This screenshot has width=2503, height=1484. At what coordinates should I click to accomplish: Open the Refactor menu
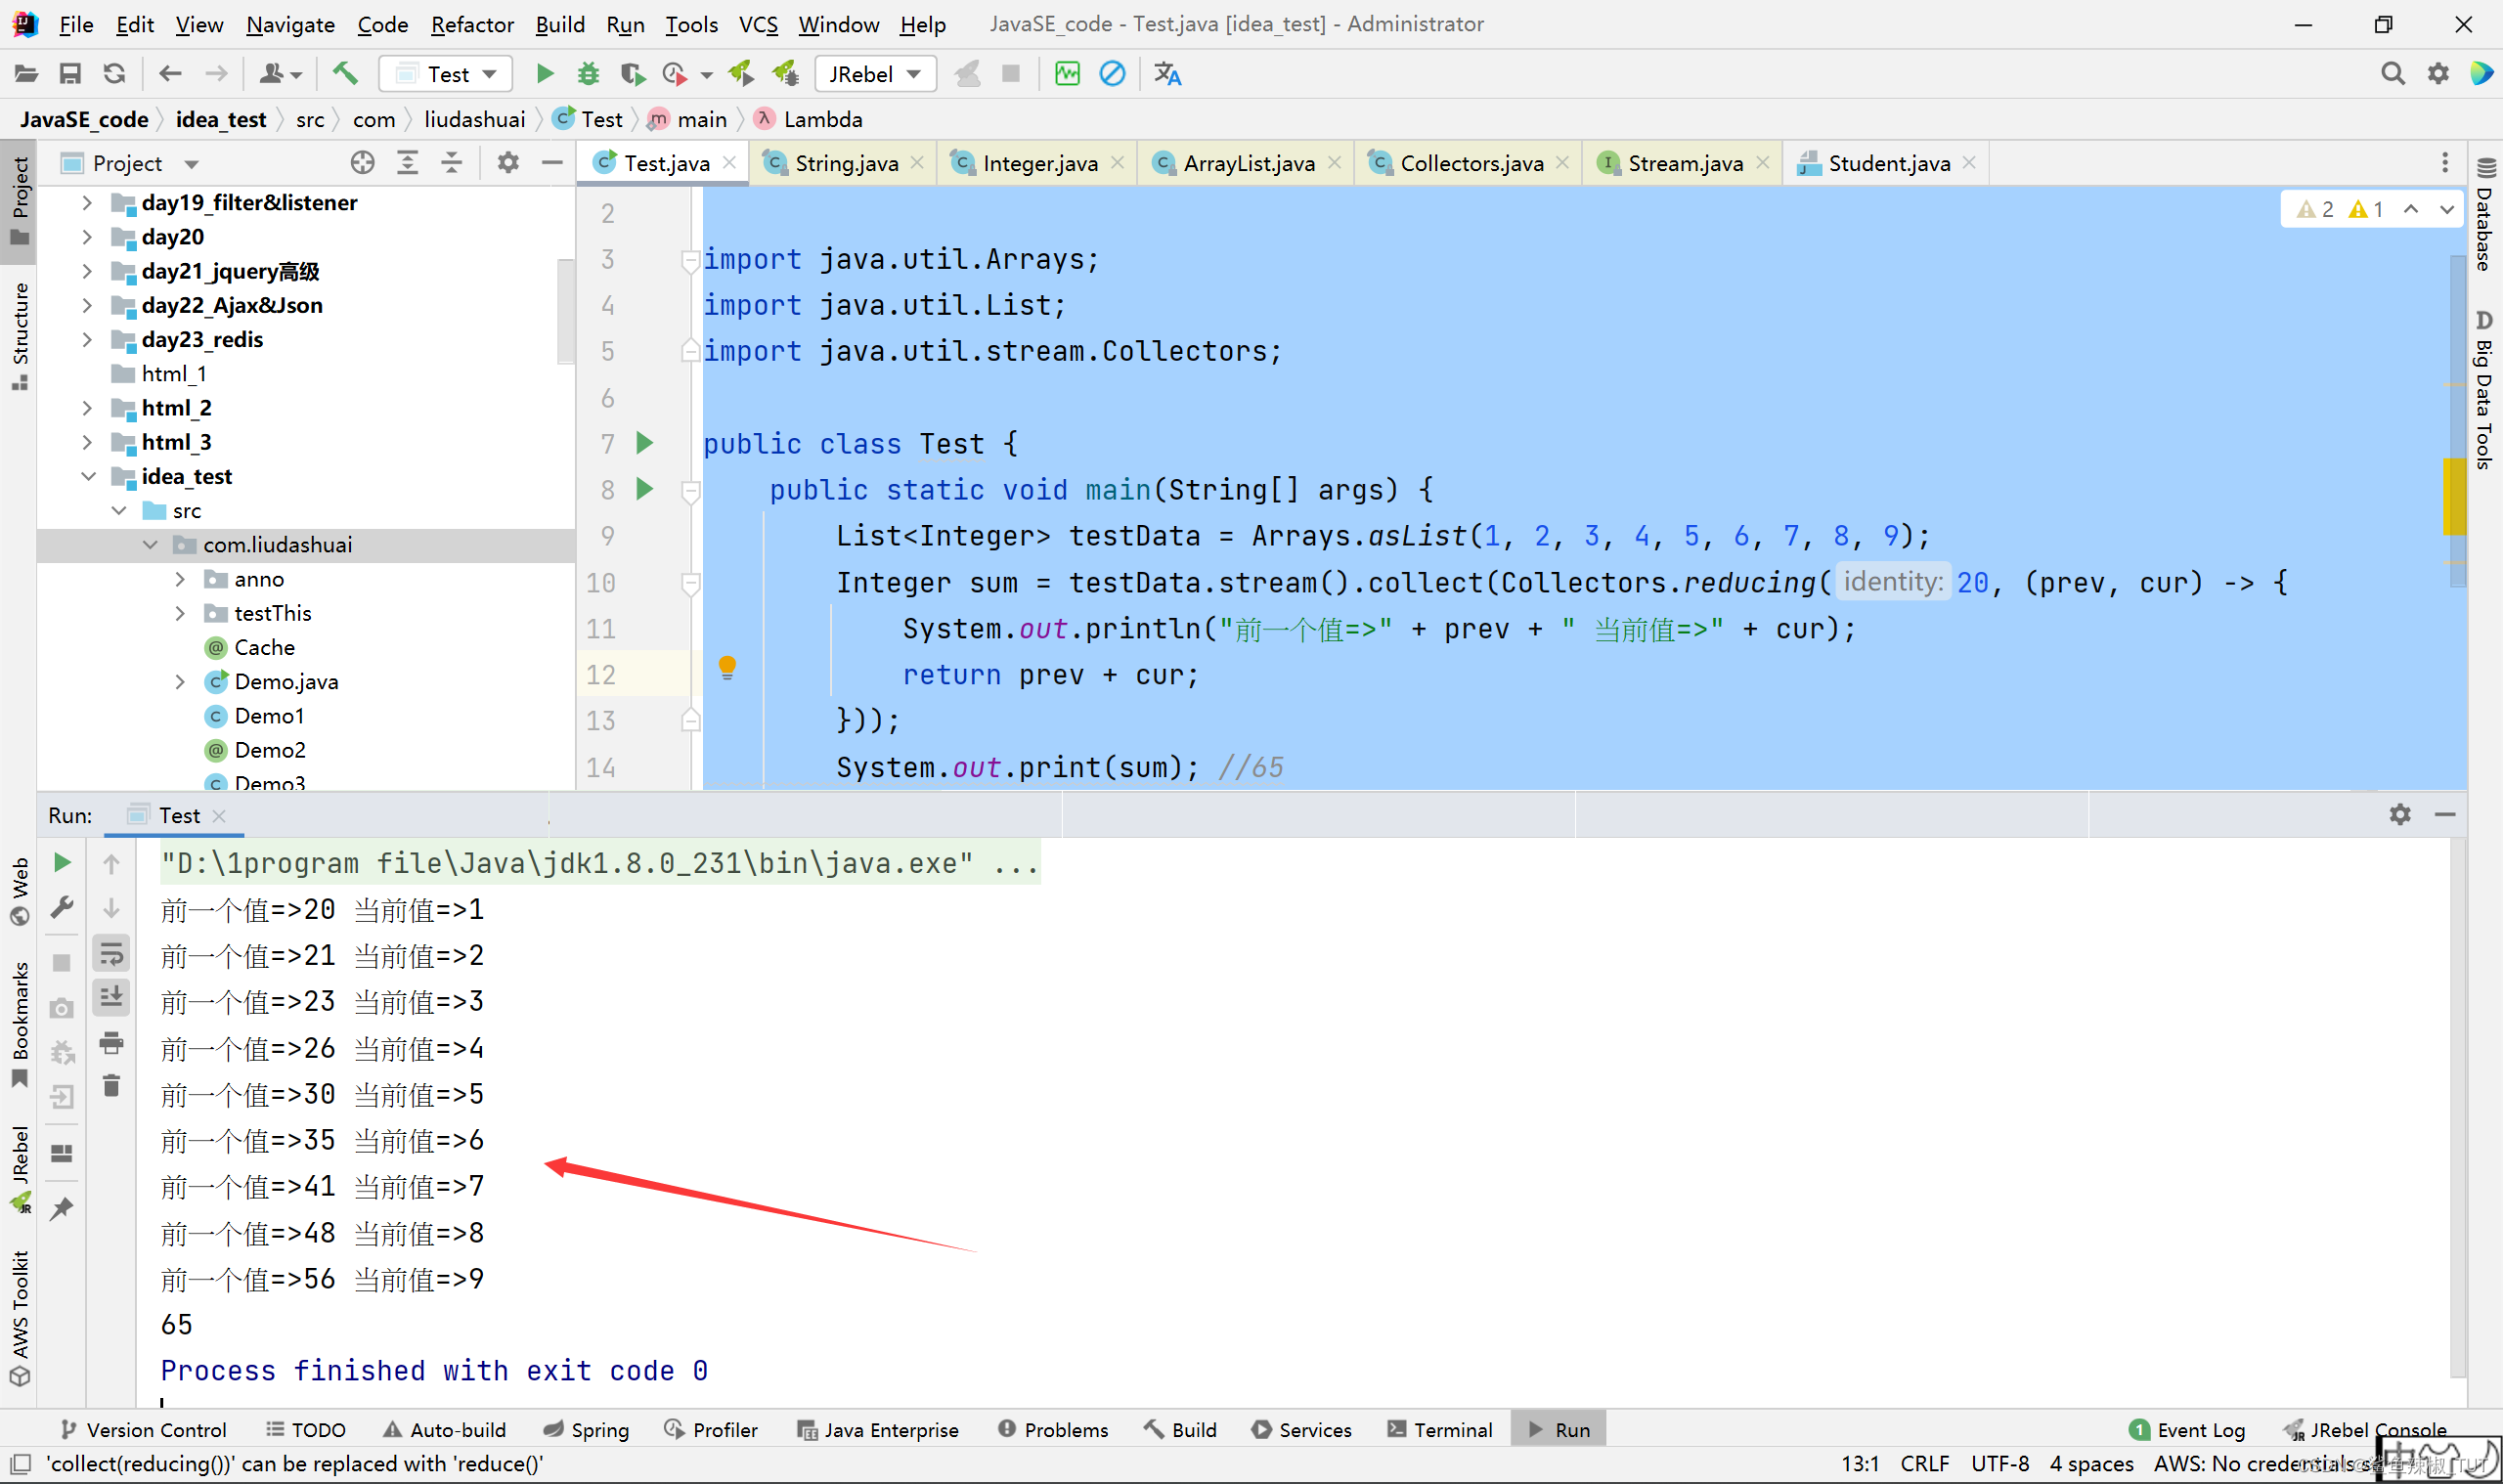click(472, 24)
